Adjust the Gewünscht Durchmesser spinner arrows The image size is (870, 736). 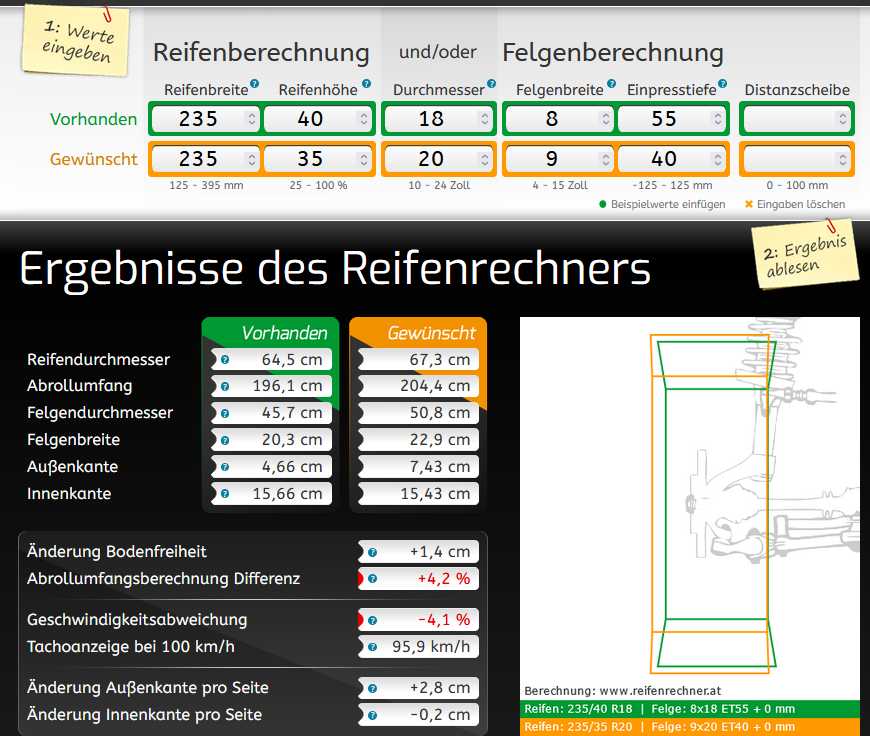pyautogui.click(x=485, y=159)
